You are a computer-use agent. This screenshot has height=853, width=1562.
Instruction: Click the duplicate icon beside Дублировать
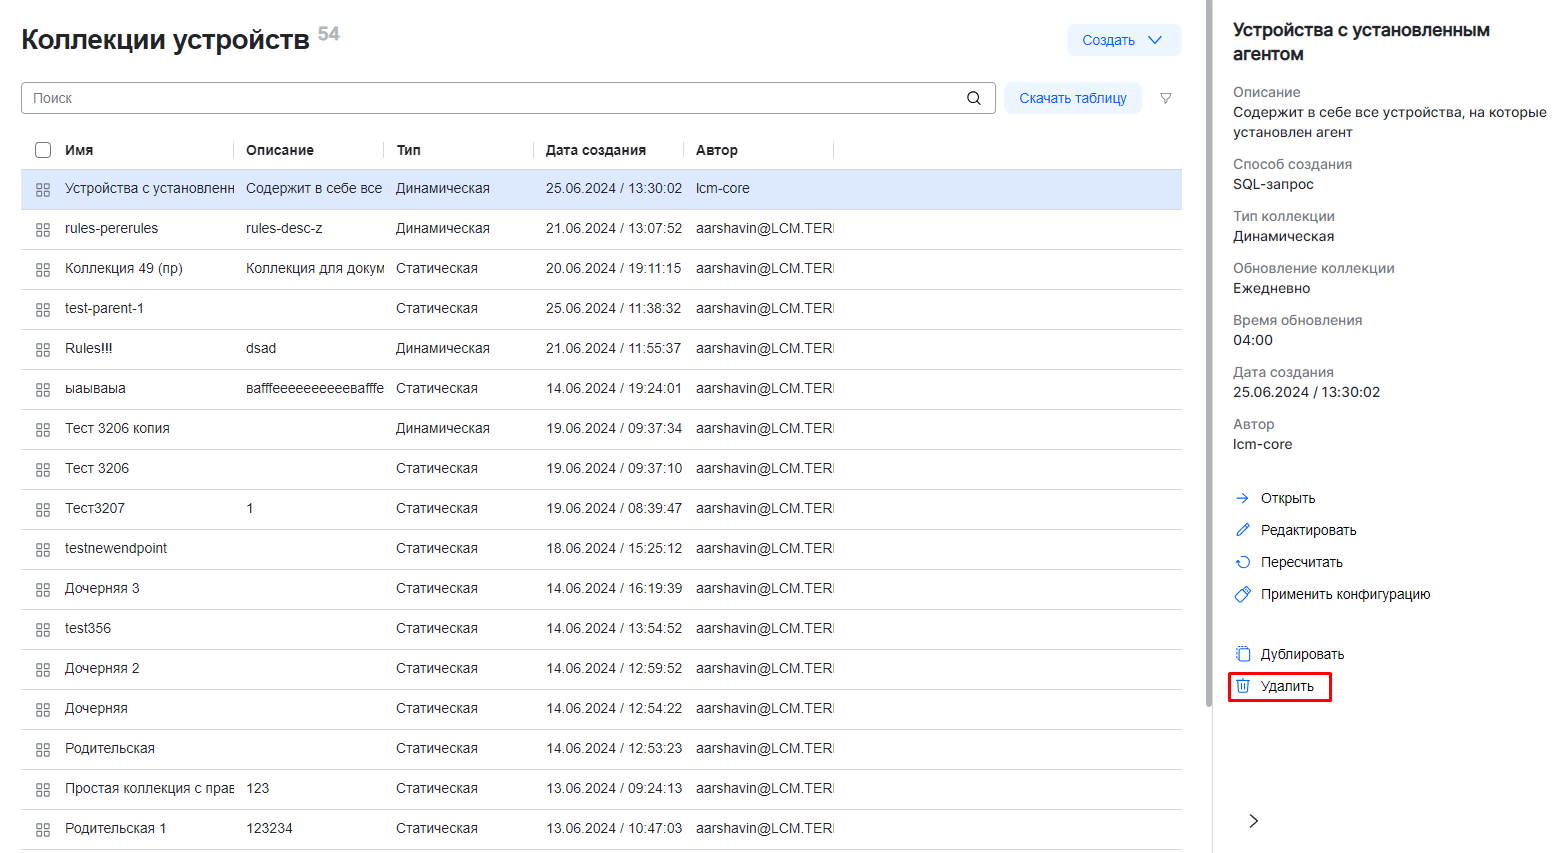1243,654
